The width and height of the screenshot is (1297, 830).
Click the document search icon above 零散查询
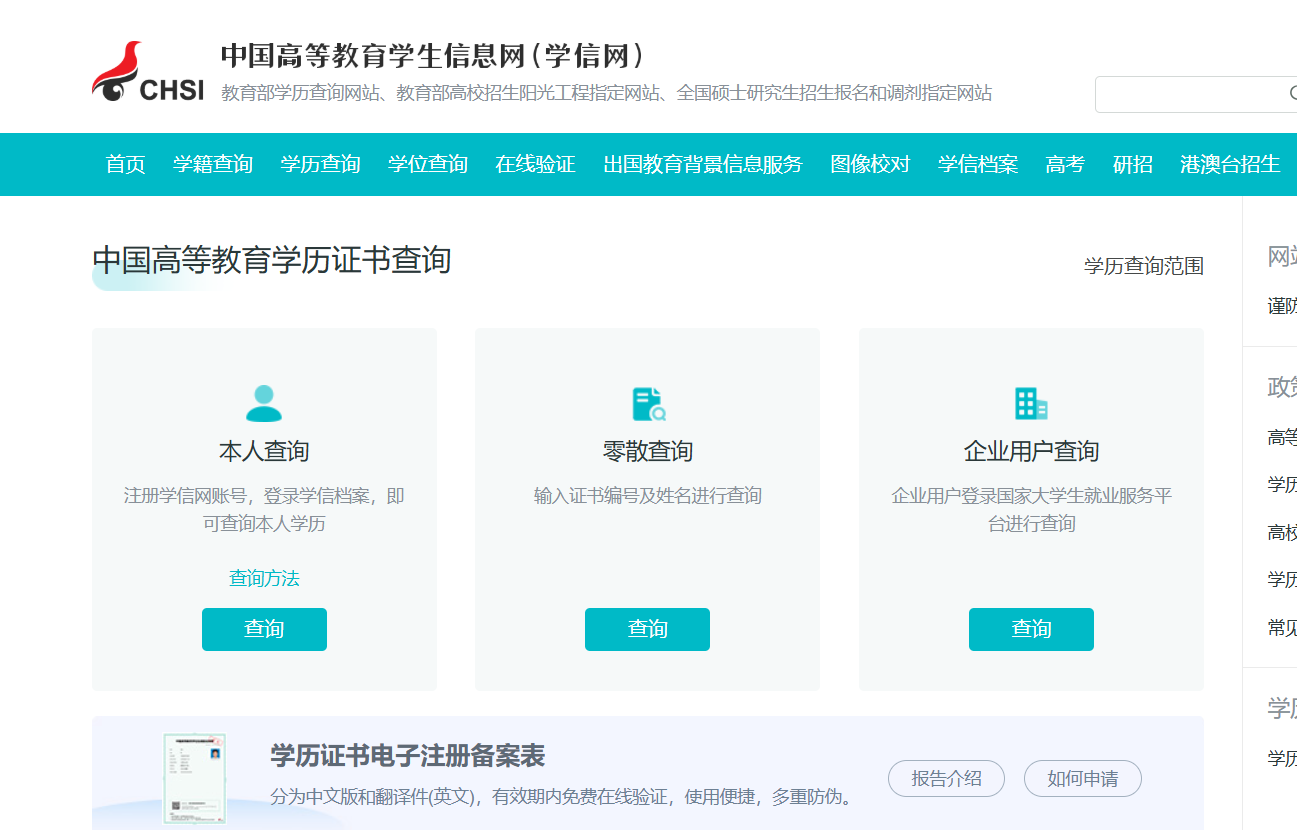[x=648, y=403]
